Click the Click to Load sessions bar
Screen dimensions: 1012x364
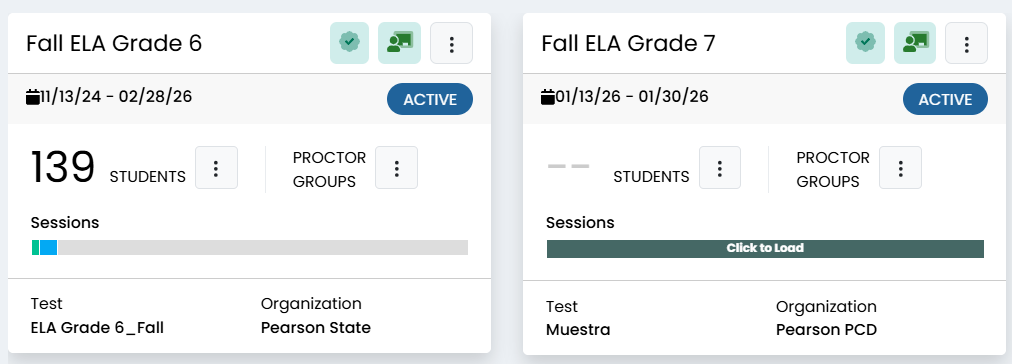765,248
